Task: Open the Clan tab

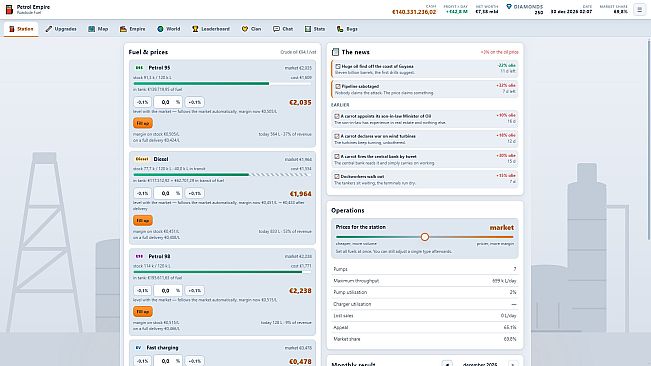Action: pyautogui.click(x=251, y=29)
